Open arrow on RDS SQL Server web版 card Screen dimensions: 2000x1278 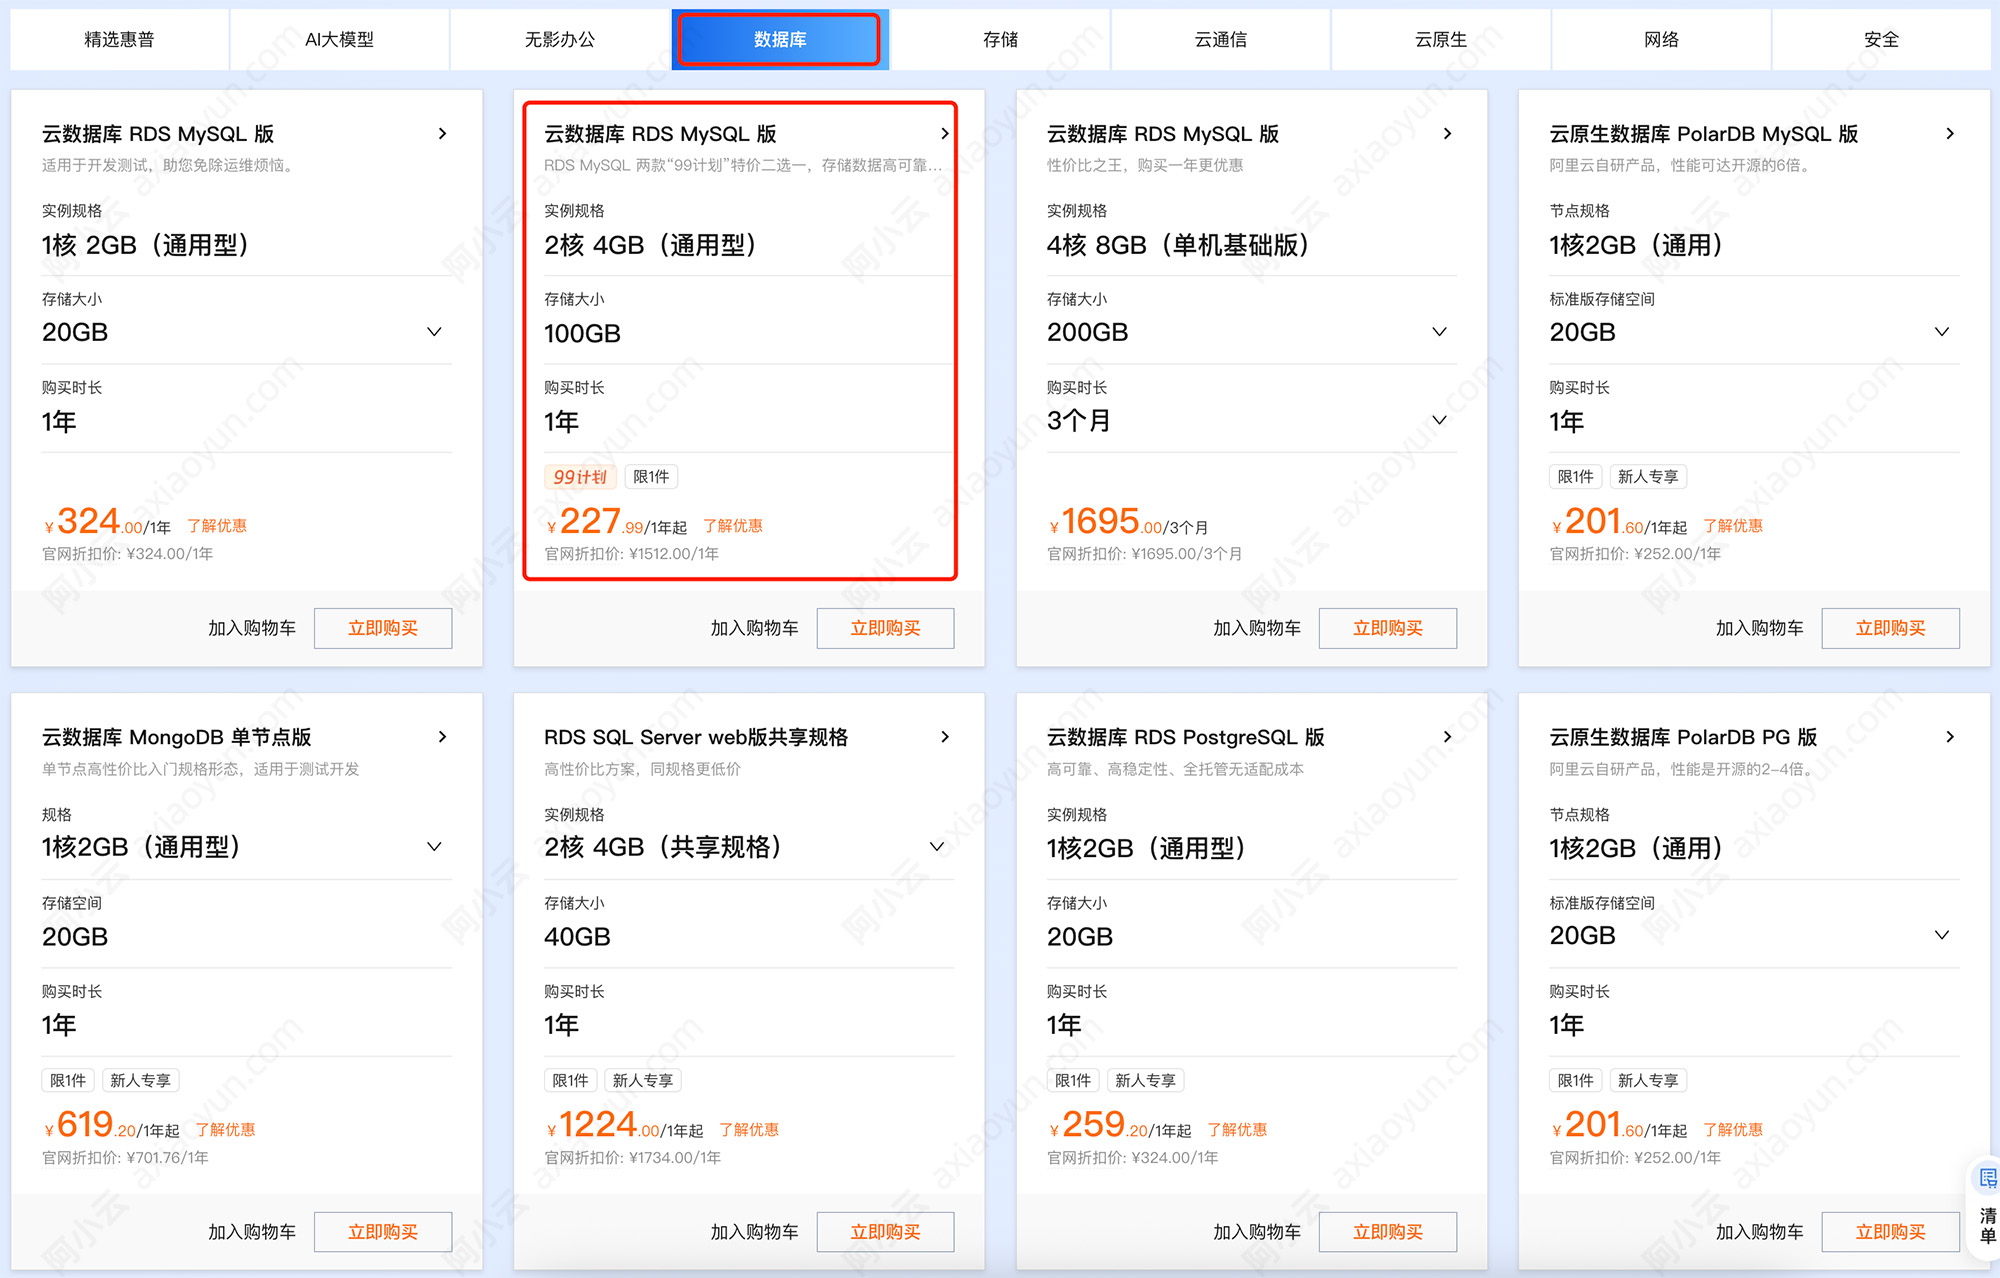coord(944,736)
